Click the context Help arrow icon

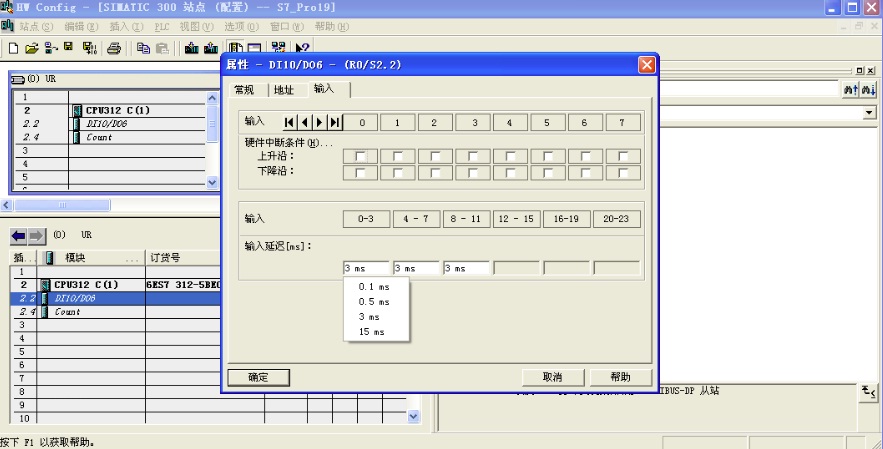[302, 47]
